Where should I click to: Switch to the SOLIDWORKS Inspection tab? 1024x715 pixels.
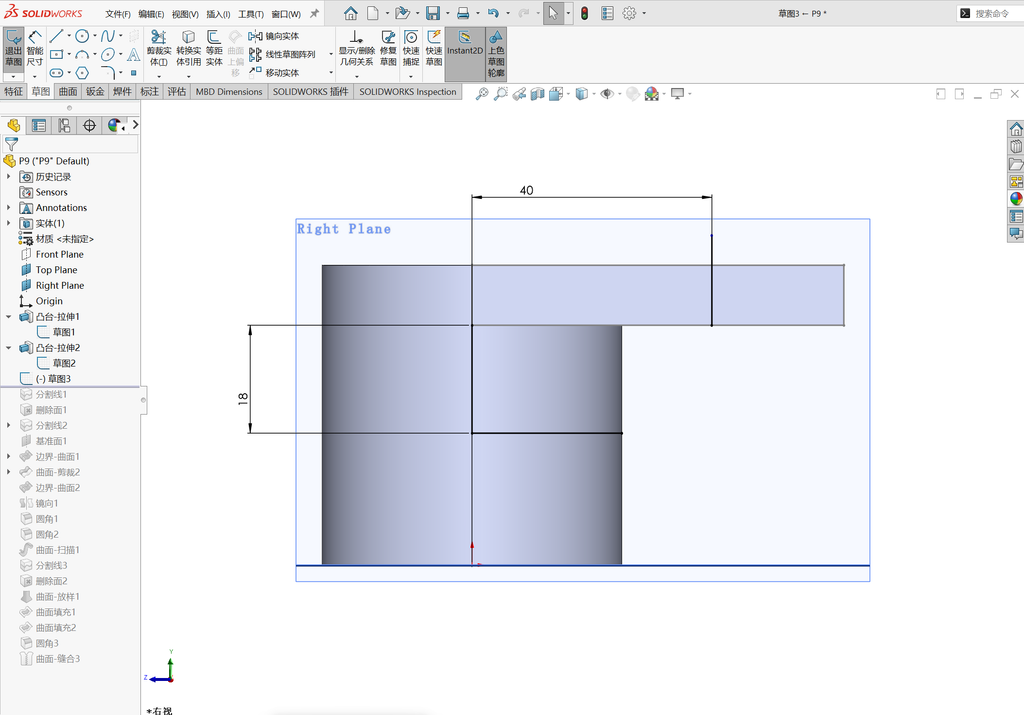tap(408, 91)
